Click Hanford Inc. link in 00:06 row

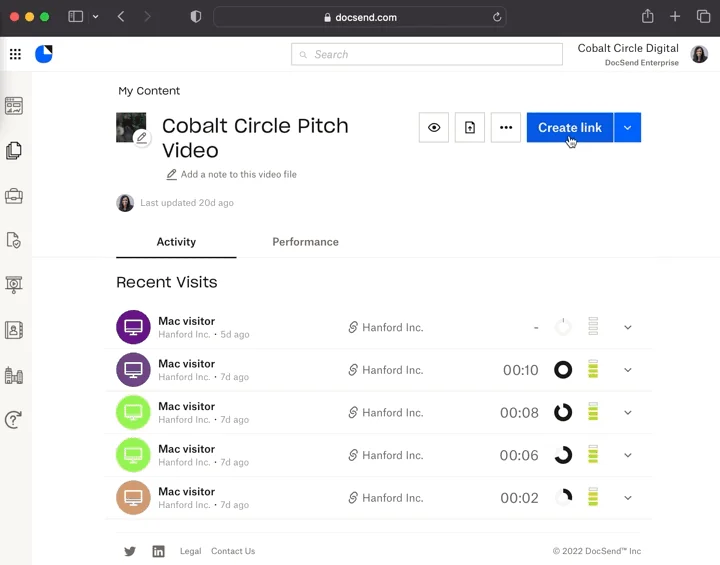coord(393,455)
